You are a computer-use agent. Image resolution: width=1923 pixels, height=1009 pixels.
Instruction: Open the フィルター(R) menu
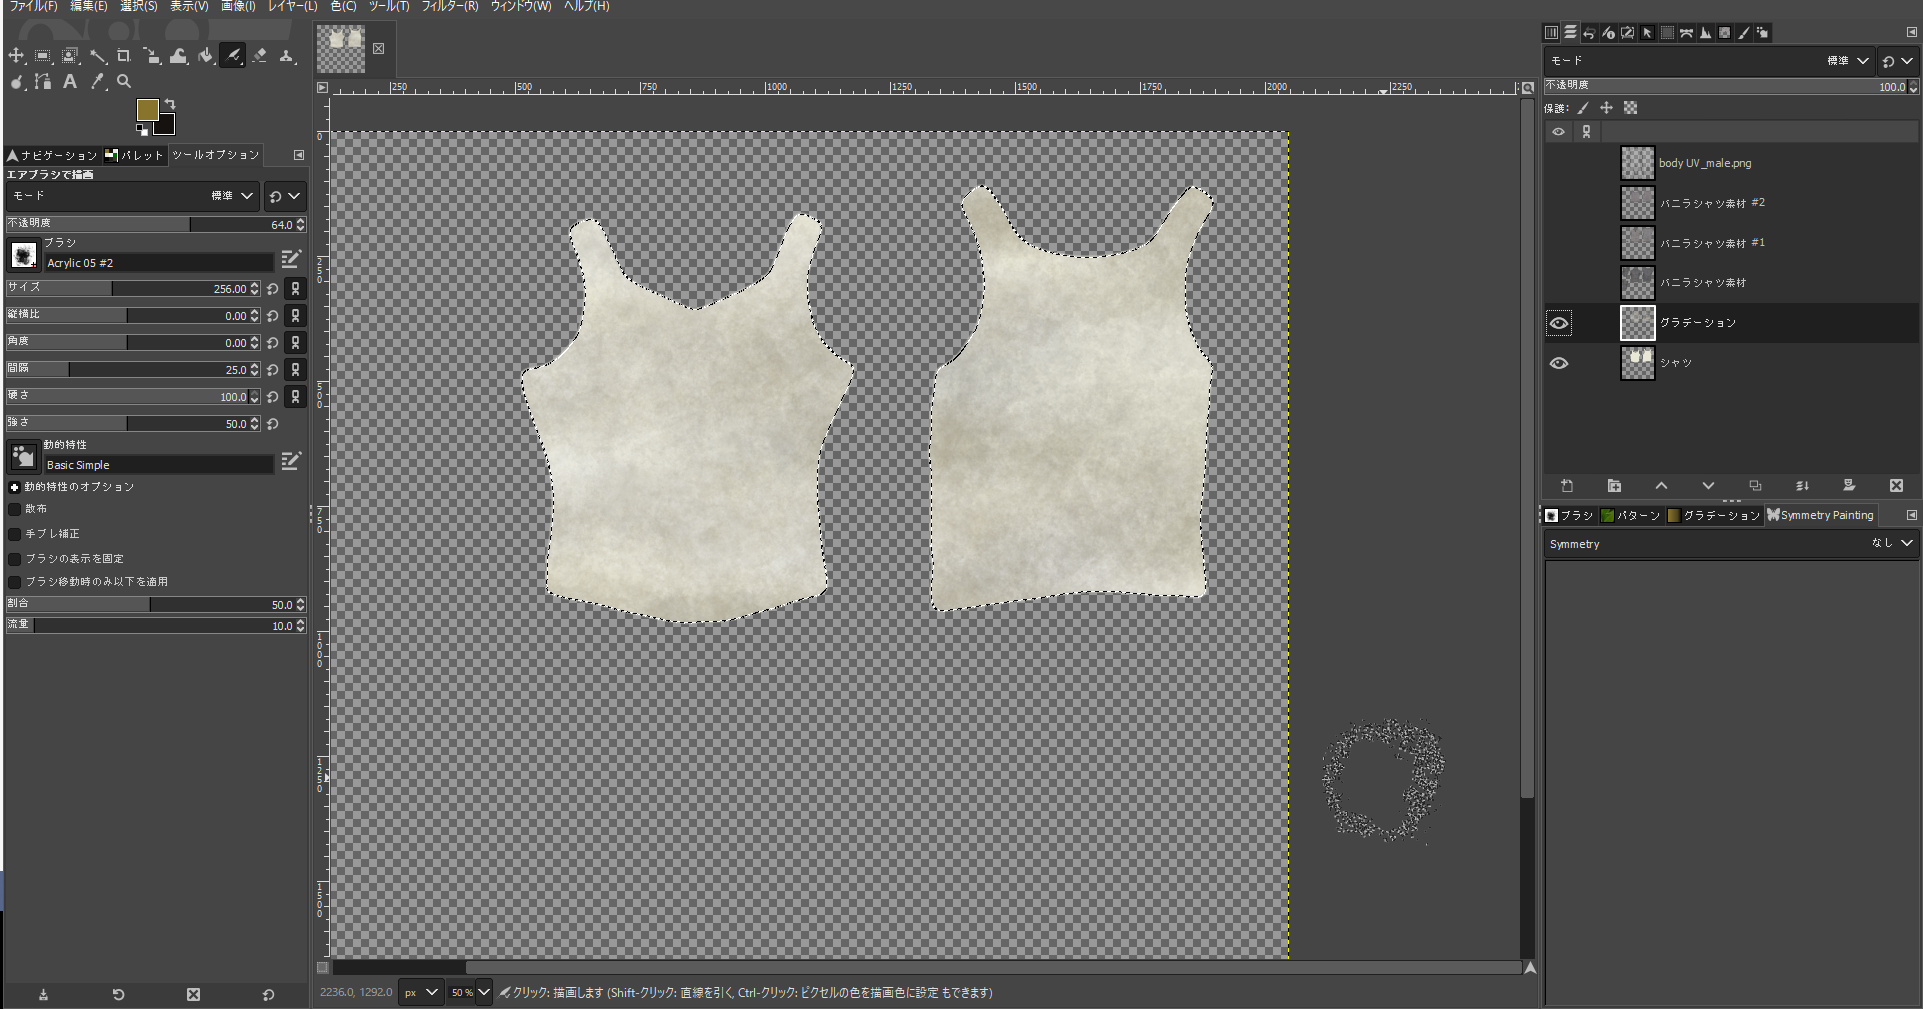(449, 6)
